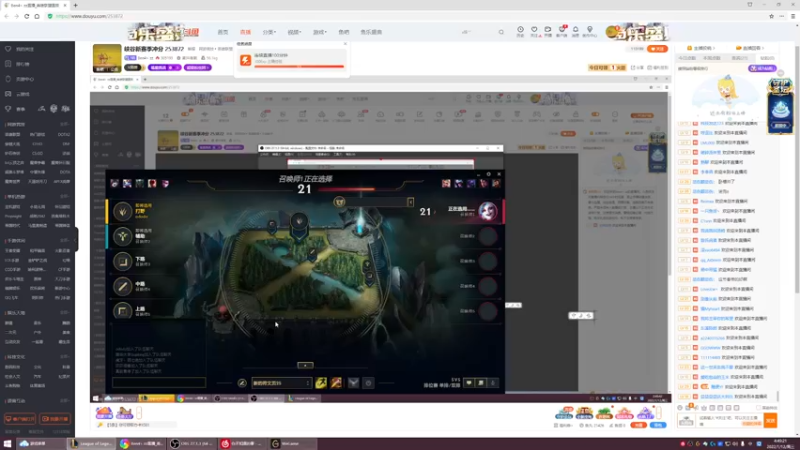Image resolution: width=800 pixels, height=450 pixels.
Task: Close the task message popup
Action: tap(345, 44)
